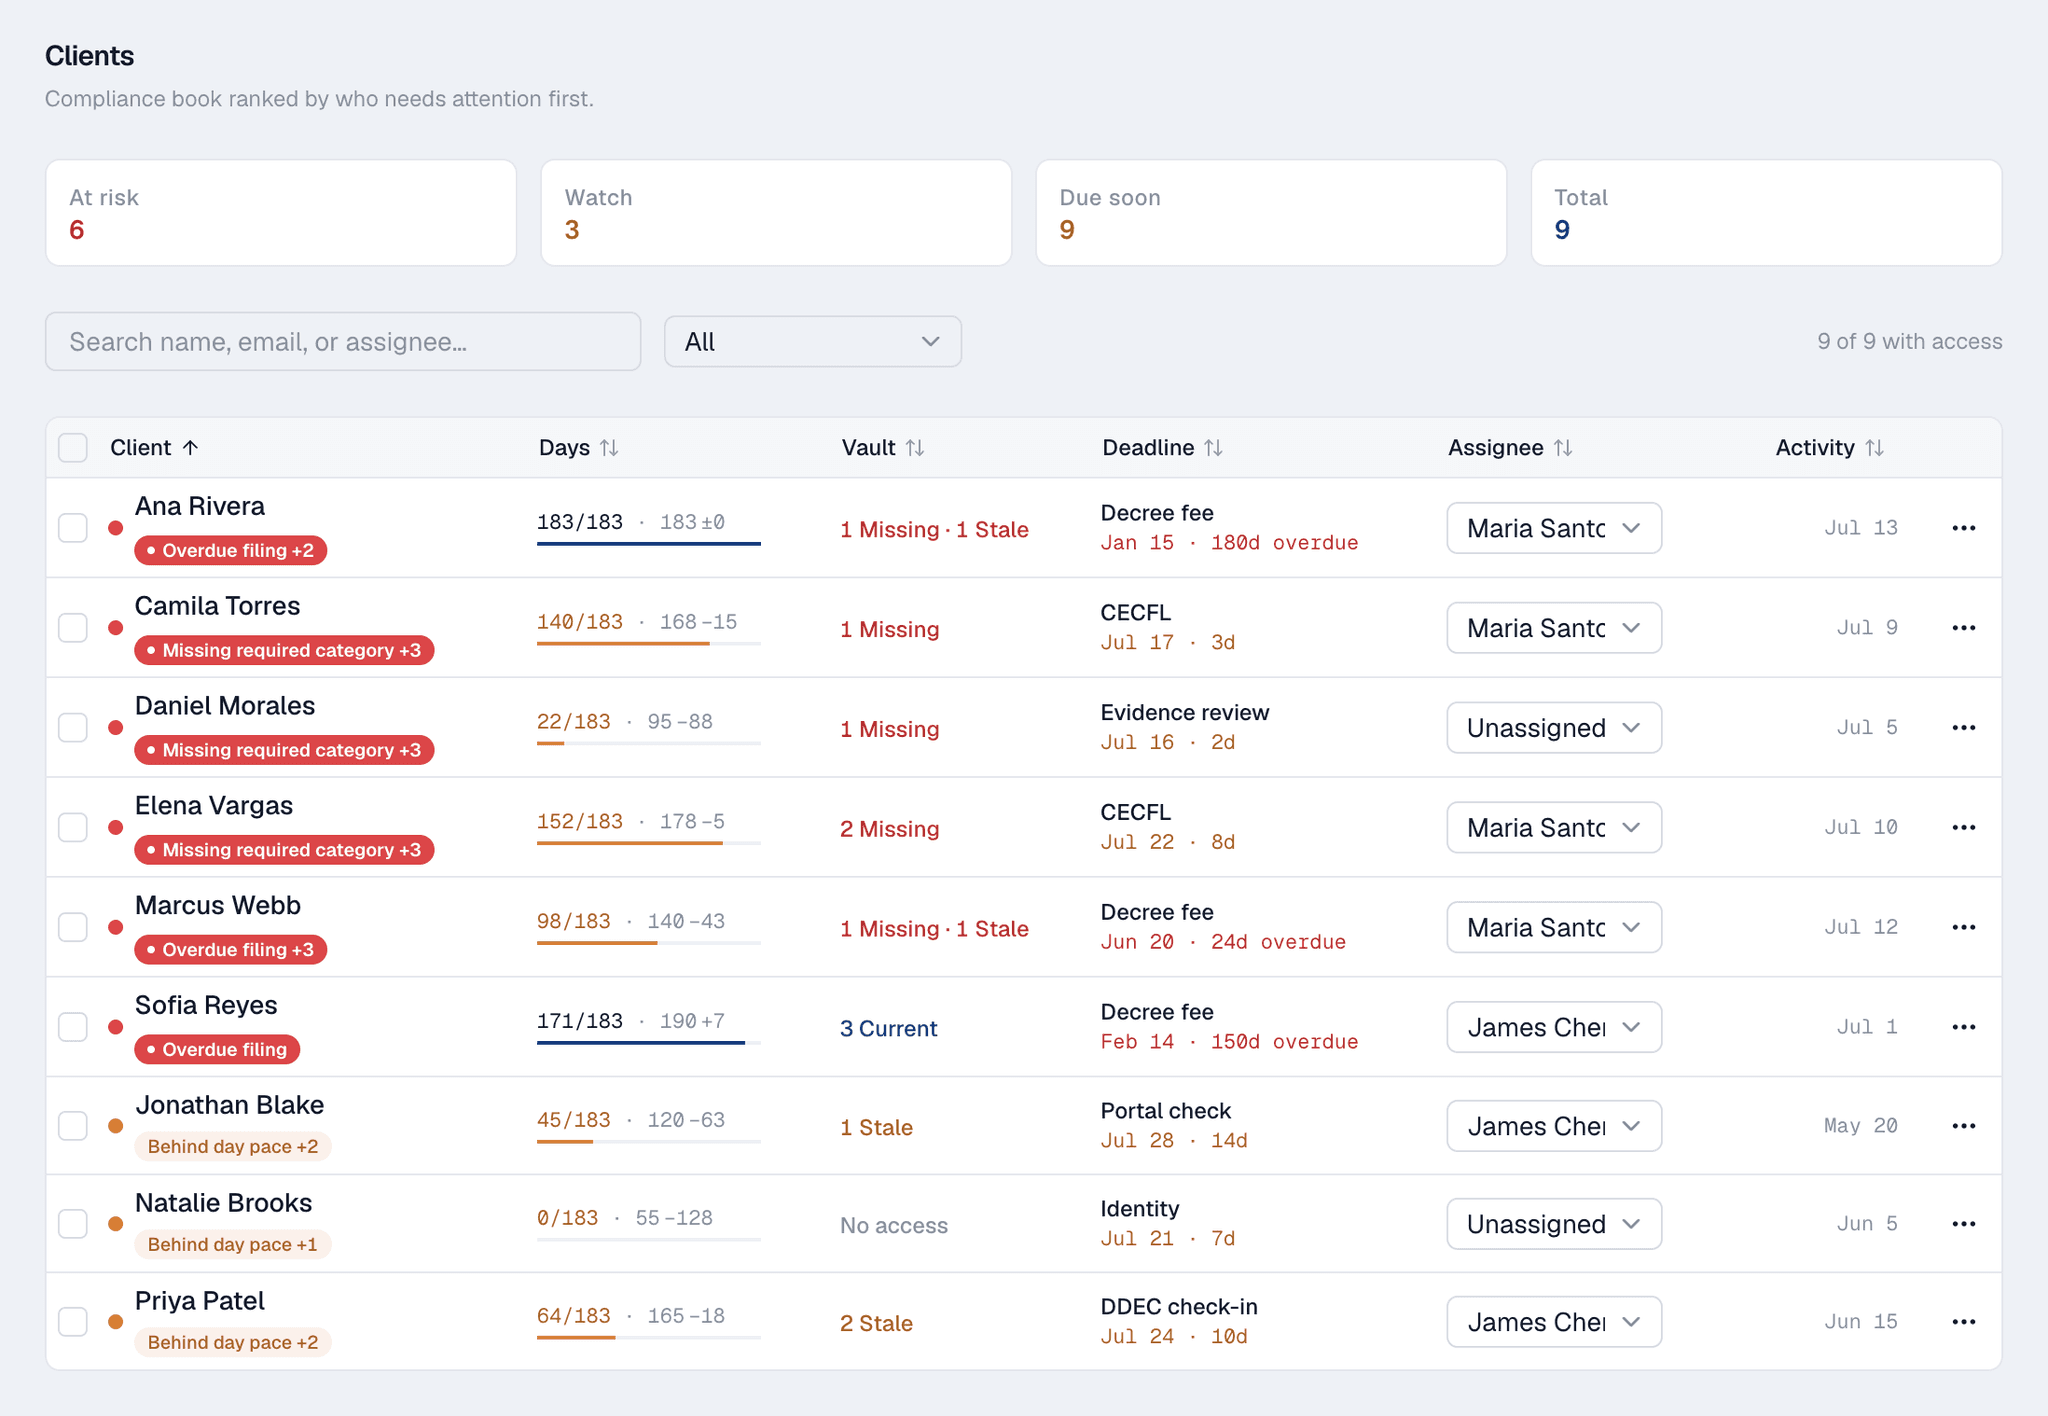Open more actions for Daniel Morales
The width and height of the screenshot is (2048, 1416).
1963,728
